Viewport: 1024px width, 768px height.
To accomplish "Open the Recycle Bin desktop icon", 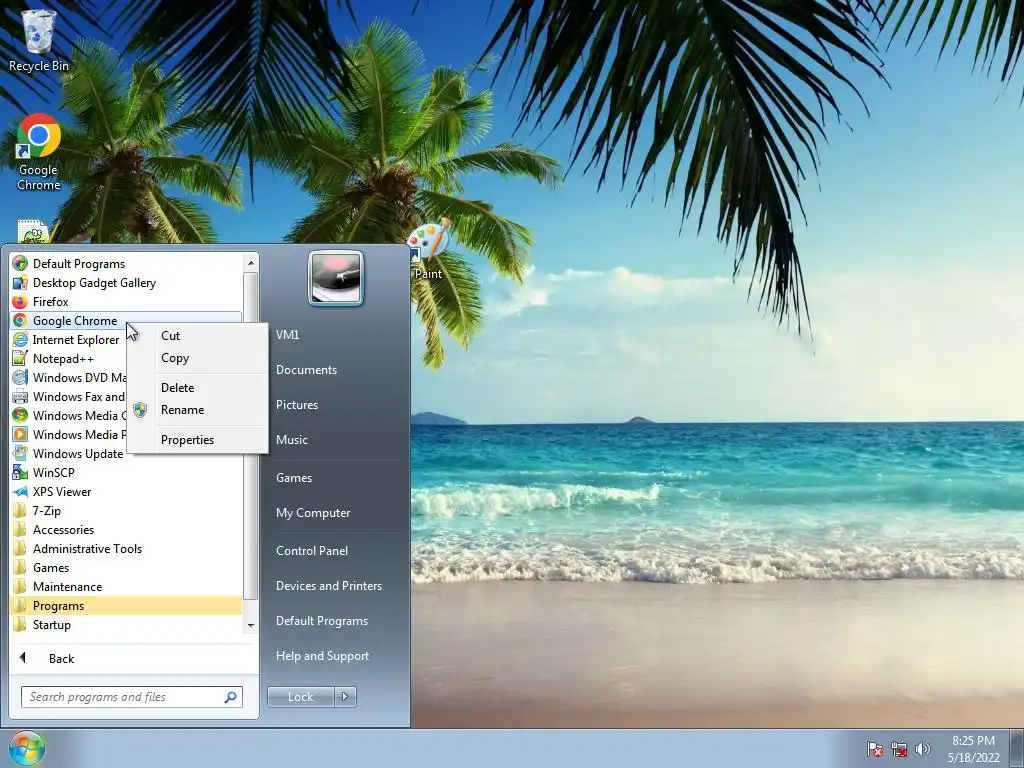I will pyautogui.click(x=39, y=40).
